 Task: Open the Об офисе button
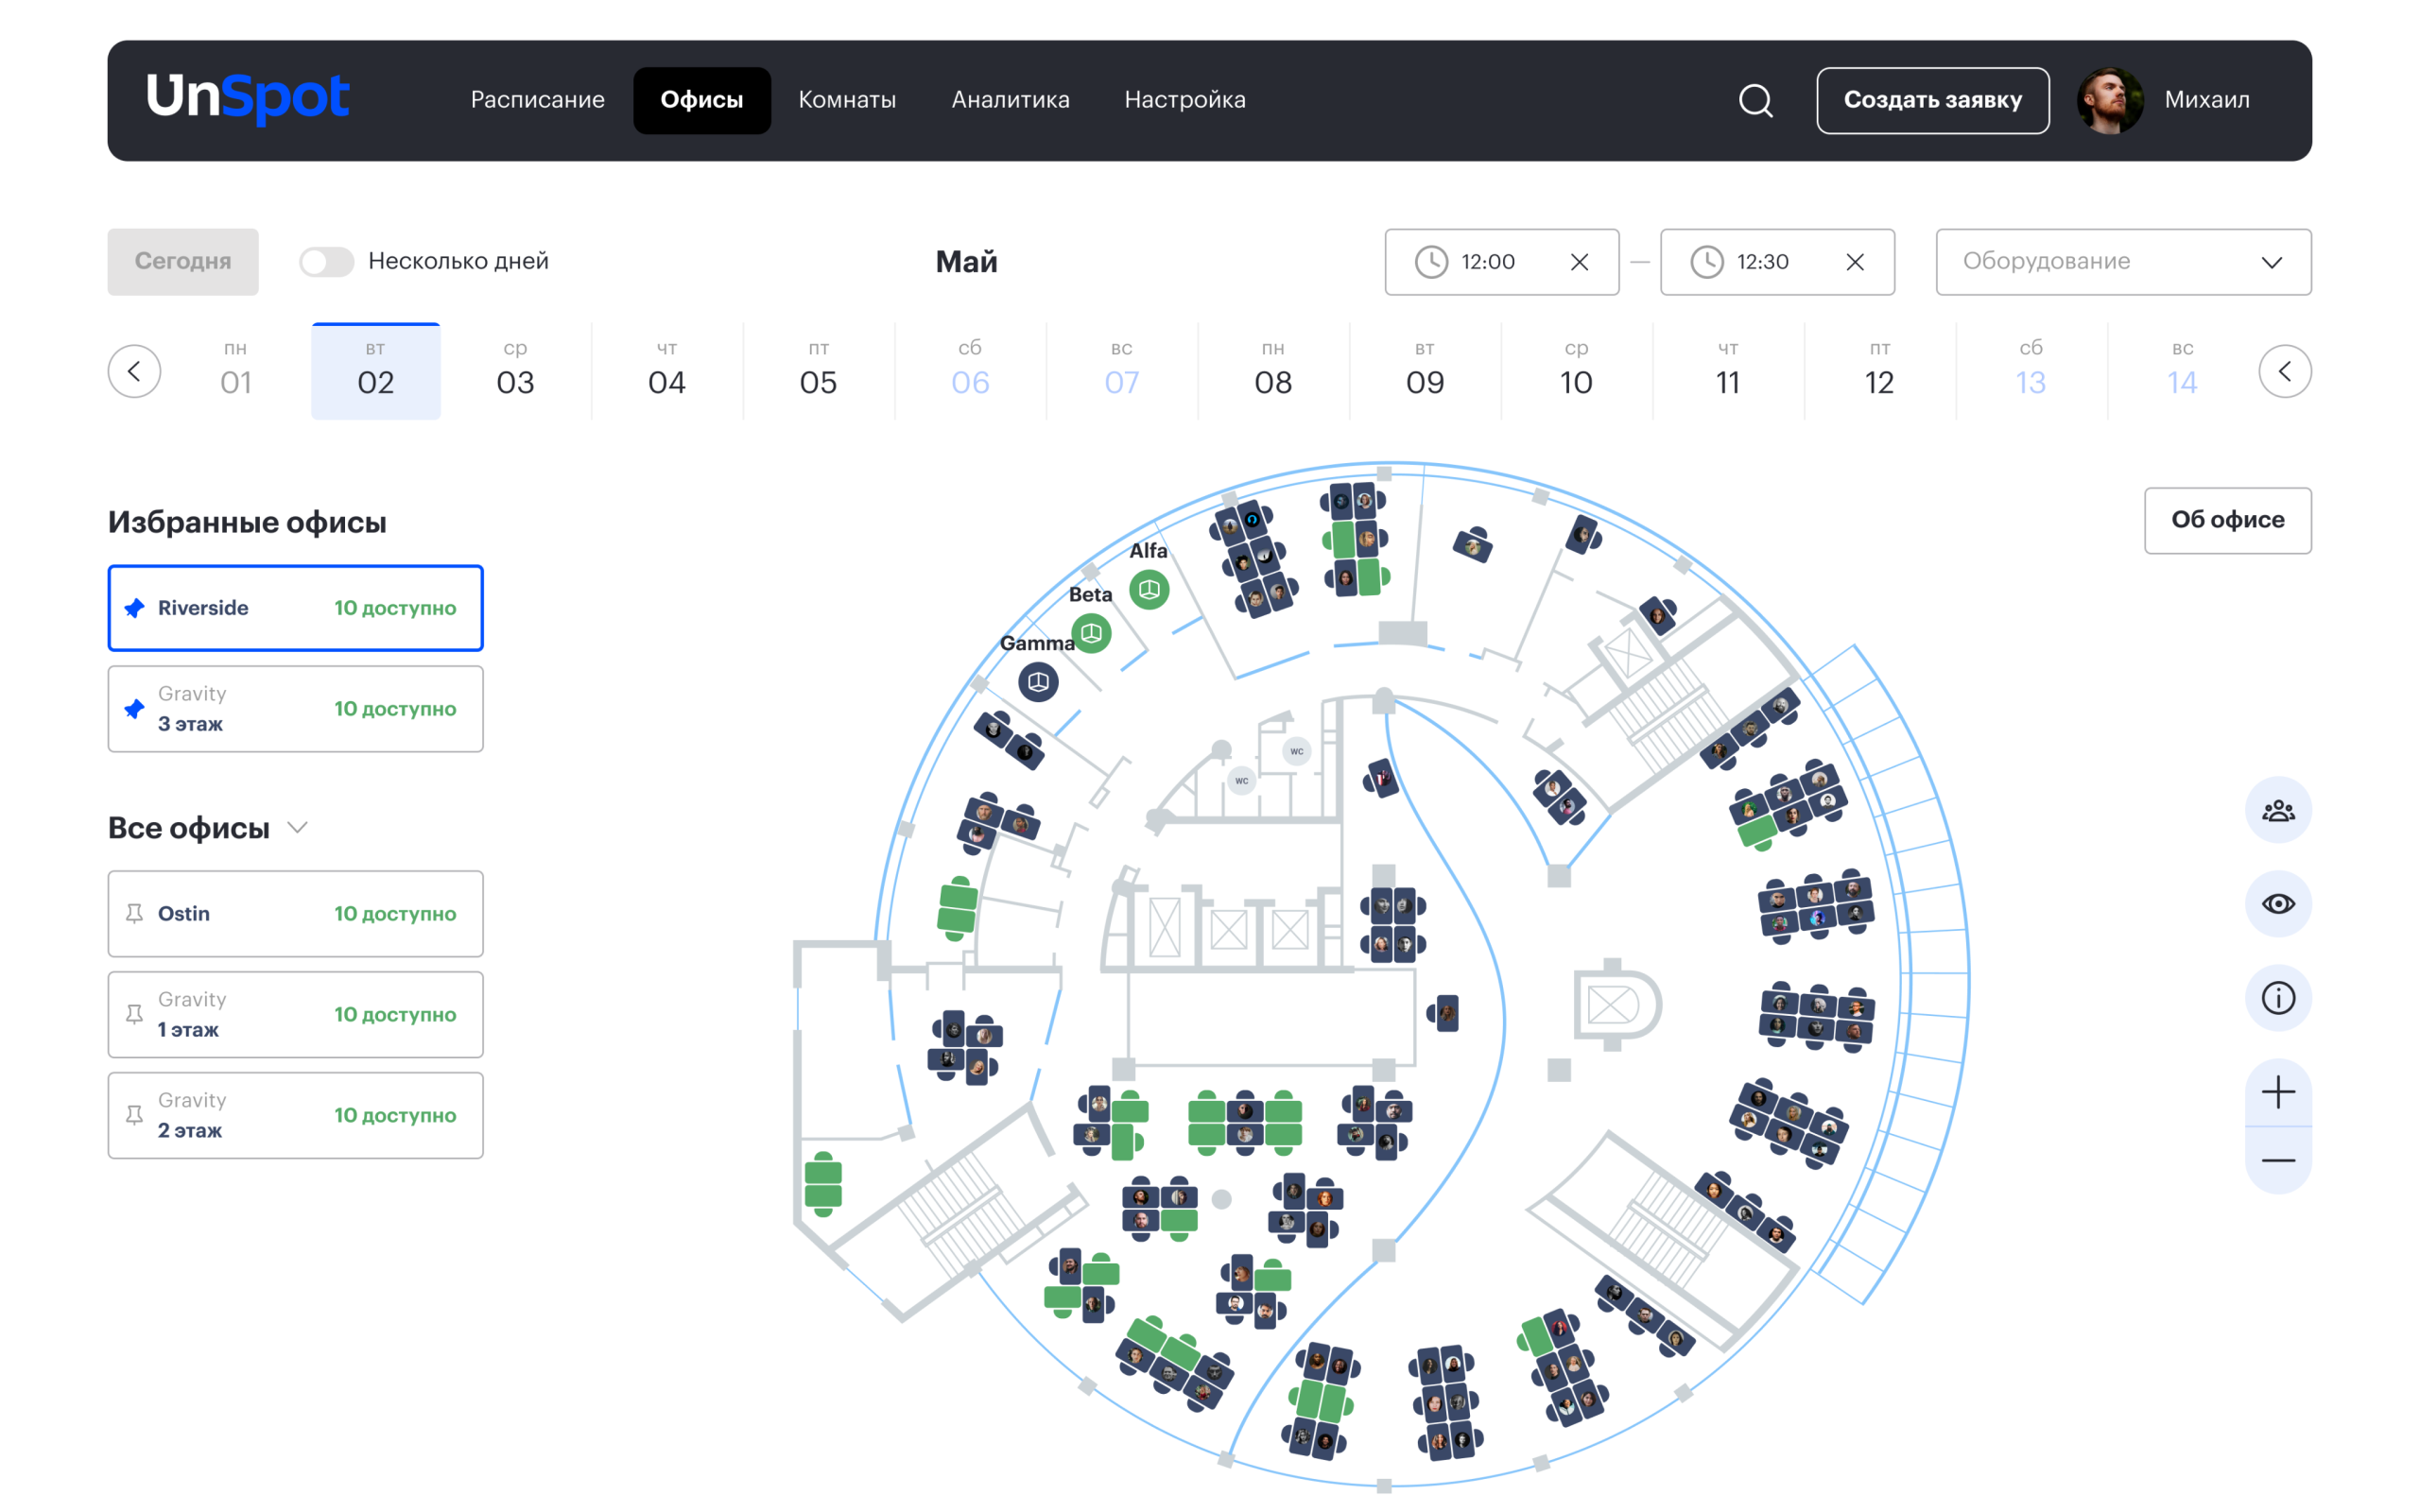tap(2226, 520)
